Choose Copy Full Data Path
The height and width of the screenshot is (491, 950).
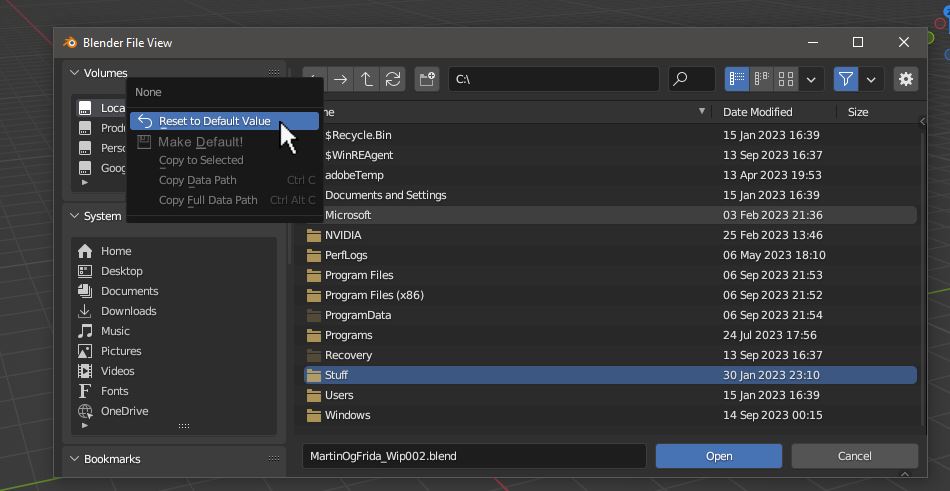point(224,200)
